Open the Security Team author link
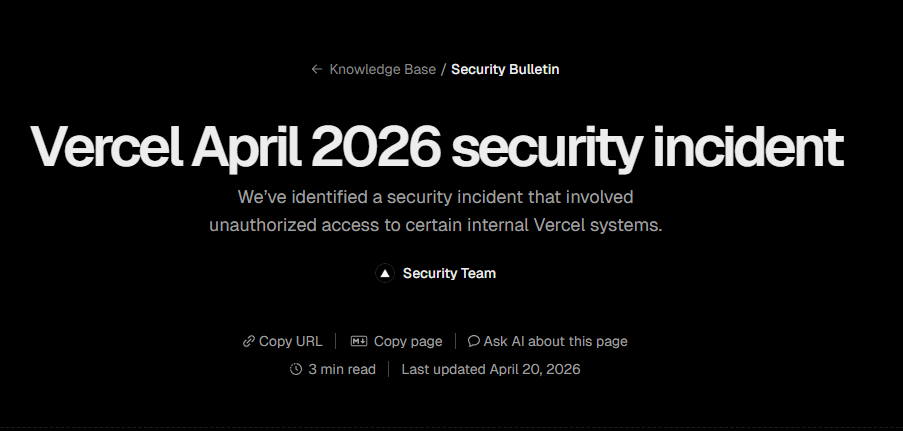This screenshot has width=903, height=431. [449, 273]
